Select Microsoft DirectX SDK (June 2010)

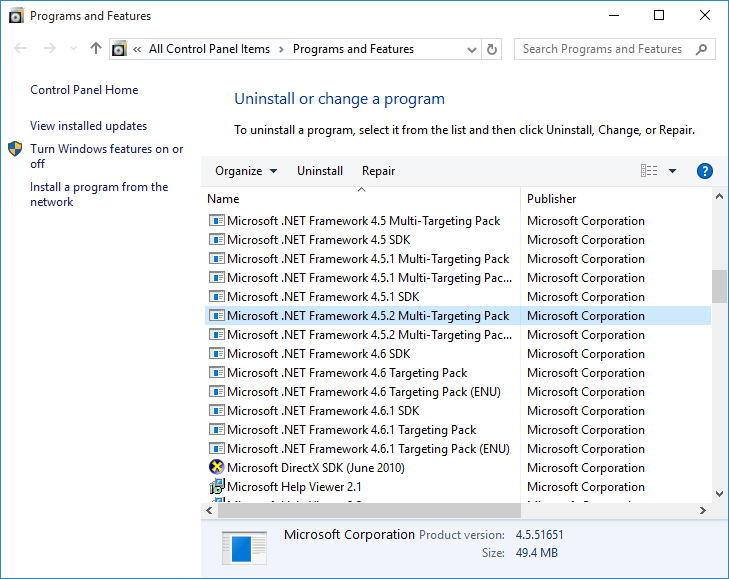[316, 468]
